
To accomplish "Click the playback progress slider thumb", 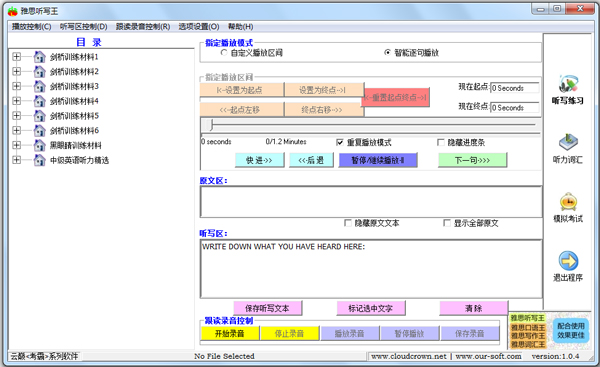I will click(x=210, y=125).
